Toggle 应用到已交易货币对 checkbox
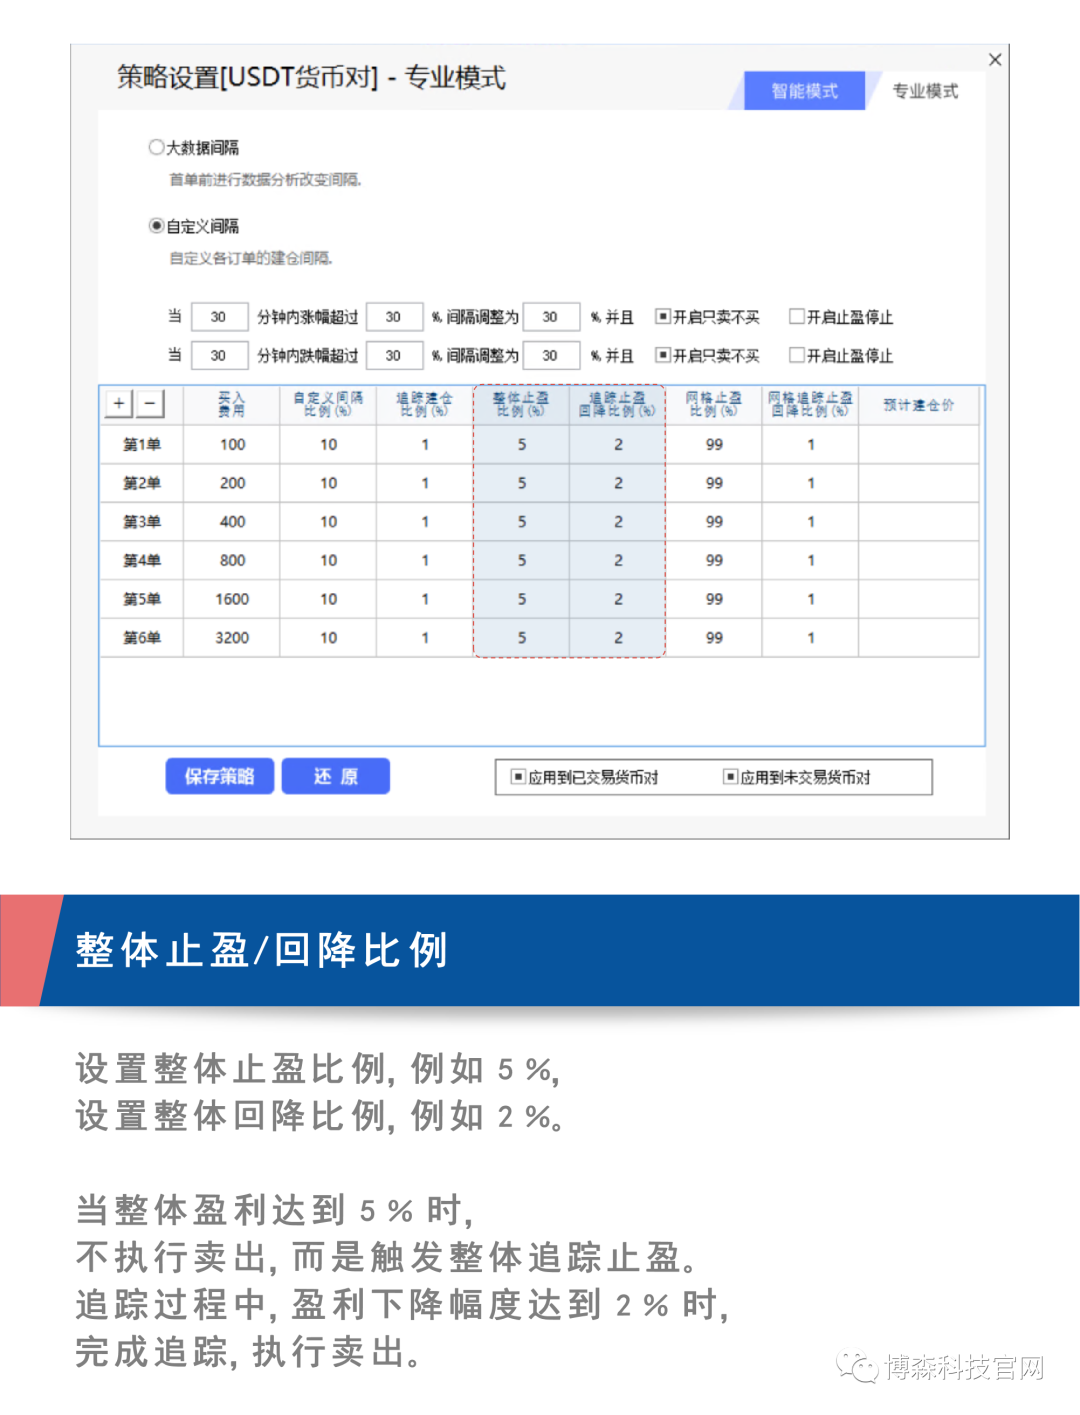The image size is (1080, 1415). click(518, 777)
